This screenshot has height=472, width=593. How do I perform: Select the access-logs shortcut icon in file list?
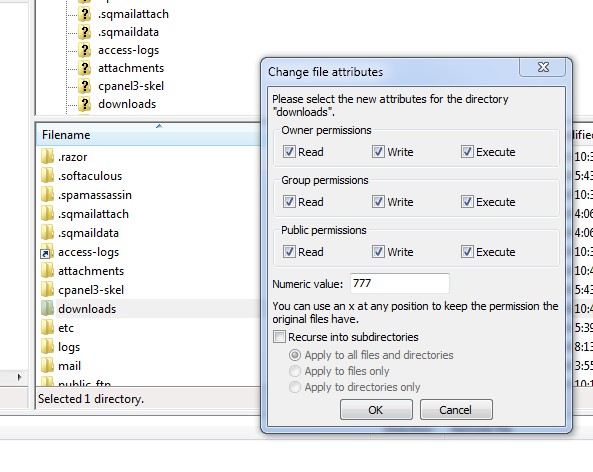(45, 253)
